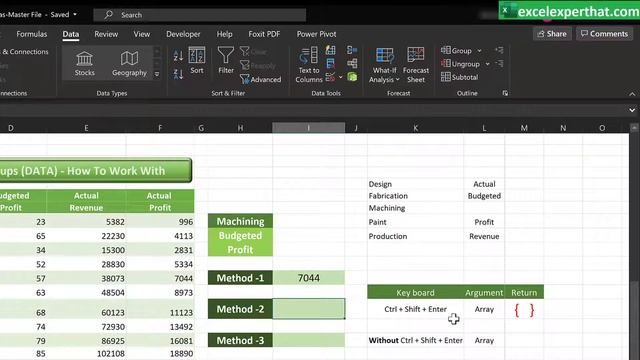
Task: Open the Comments pane
Action: click(604, 34)
